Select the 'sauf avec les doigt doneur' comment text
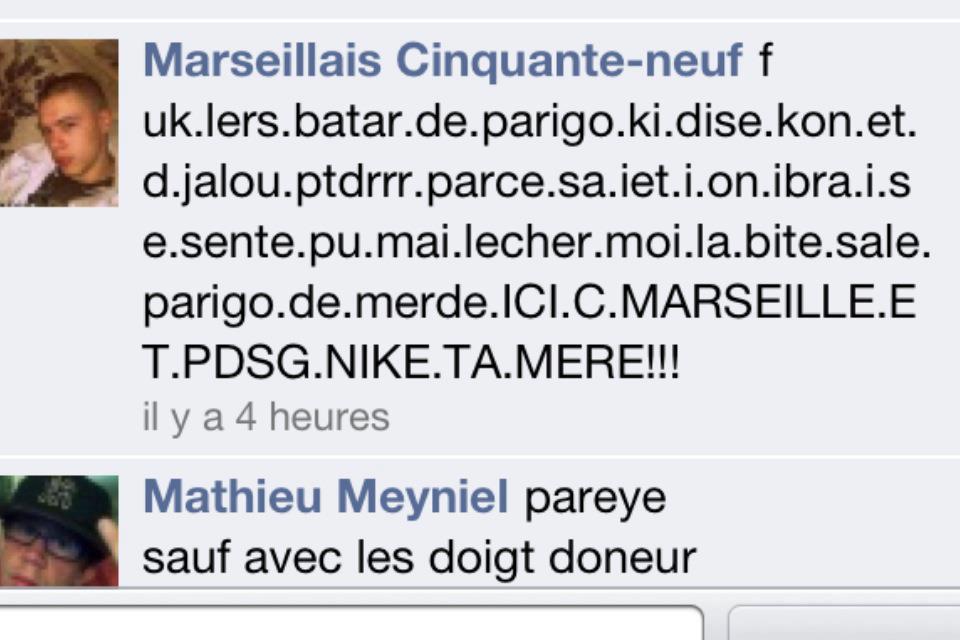 click(419, 558)
